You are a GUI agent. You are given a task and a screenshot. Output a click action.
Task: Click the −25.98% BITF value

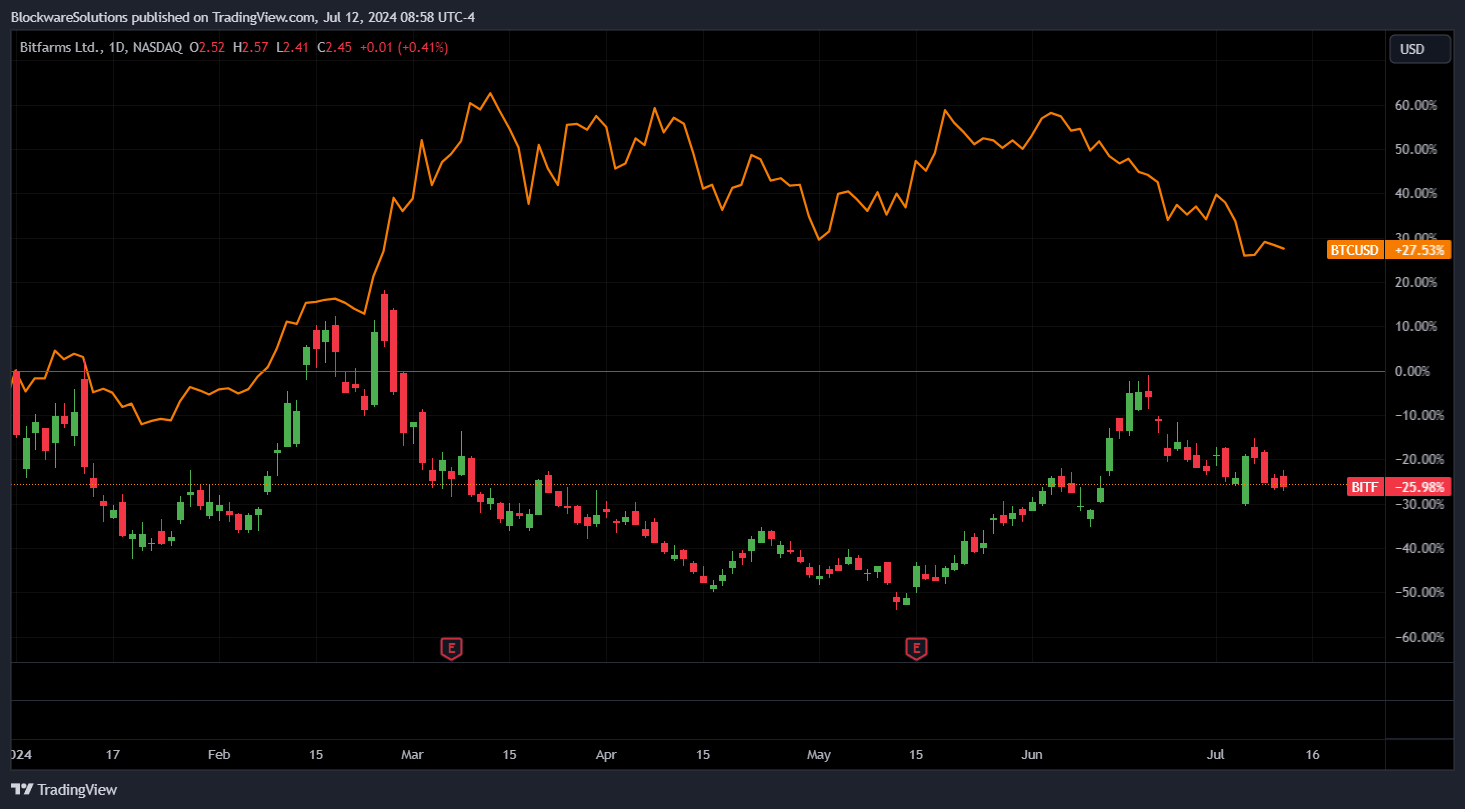click(1418, 487)
